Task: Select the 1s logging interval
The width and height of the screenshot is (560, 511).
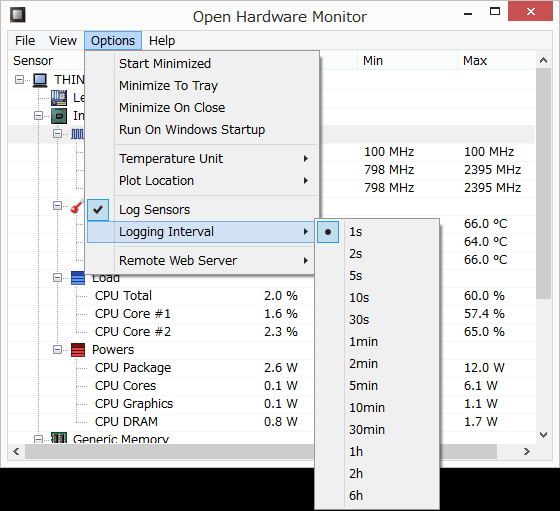Action: point(377,232)
